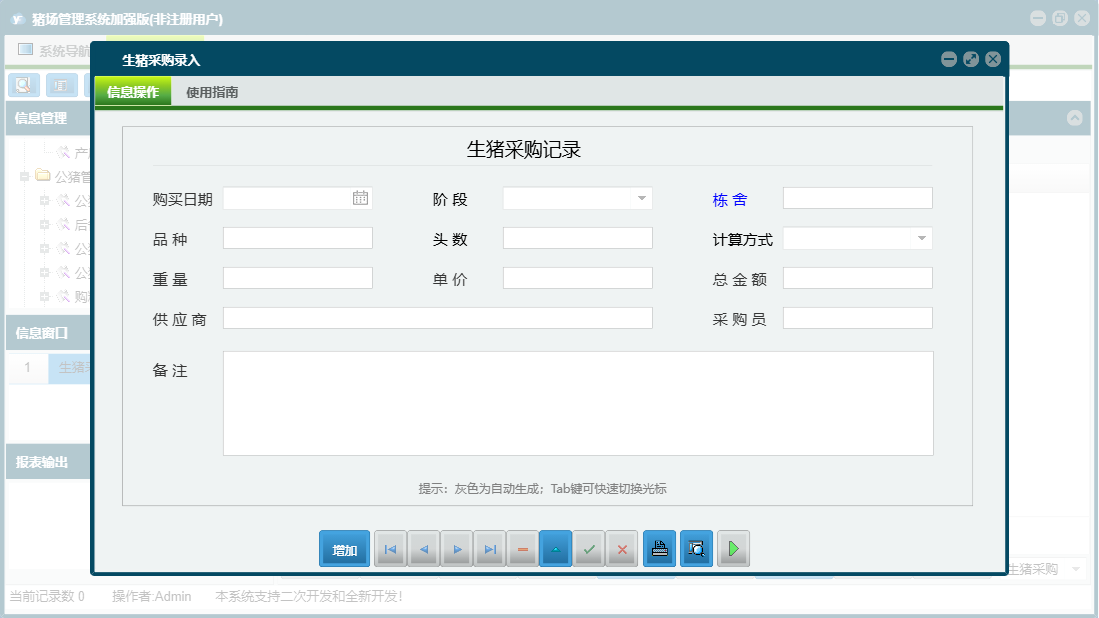This screenshot has height=618, width=1099.
Task: Go to the first record
Action: 390,549
